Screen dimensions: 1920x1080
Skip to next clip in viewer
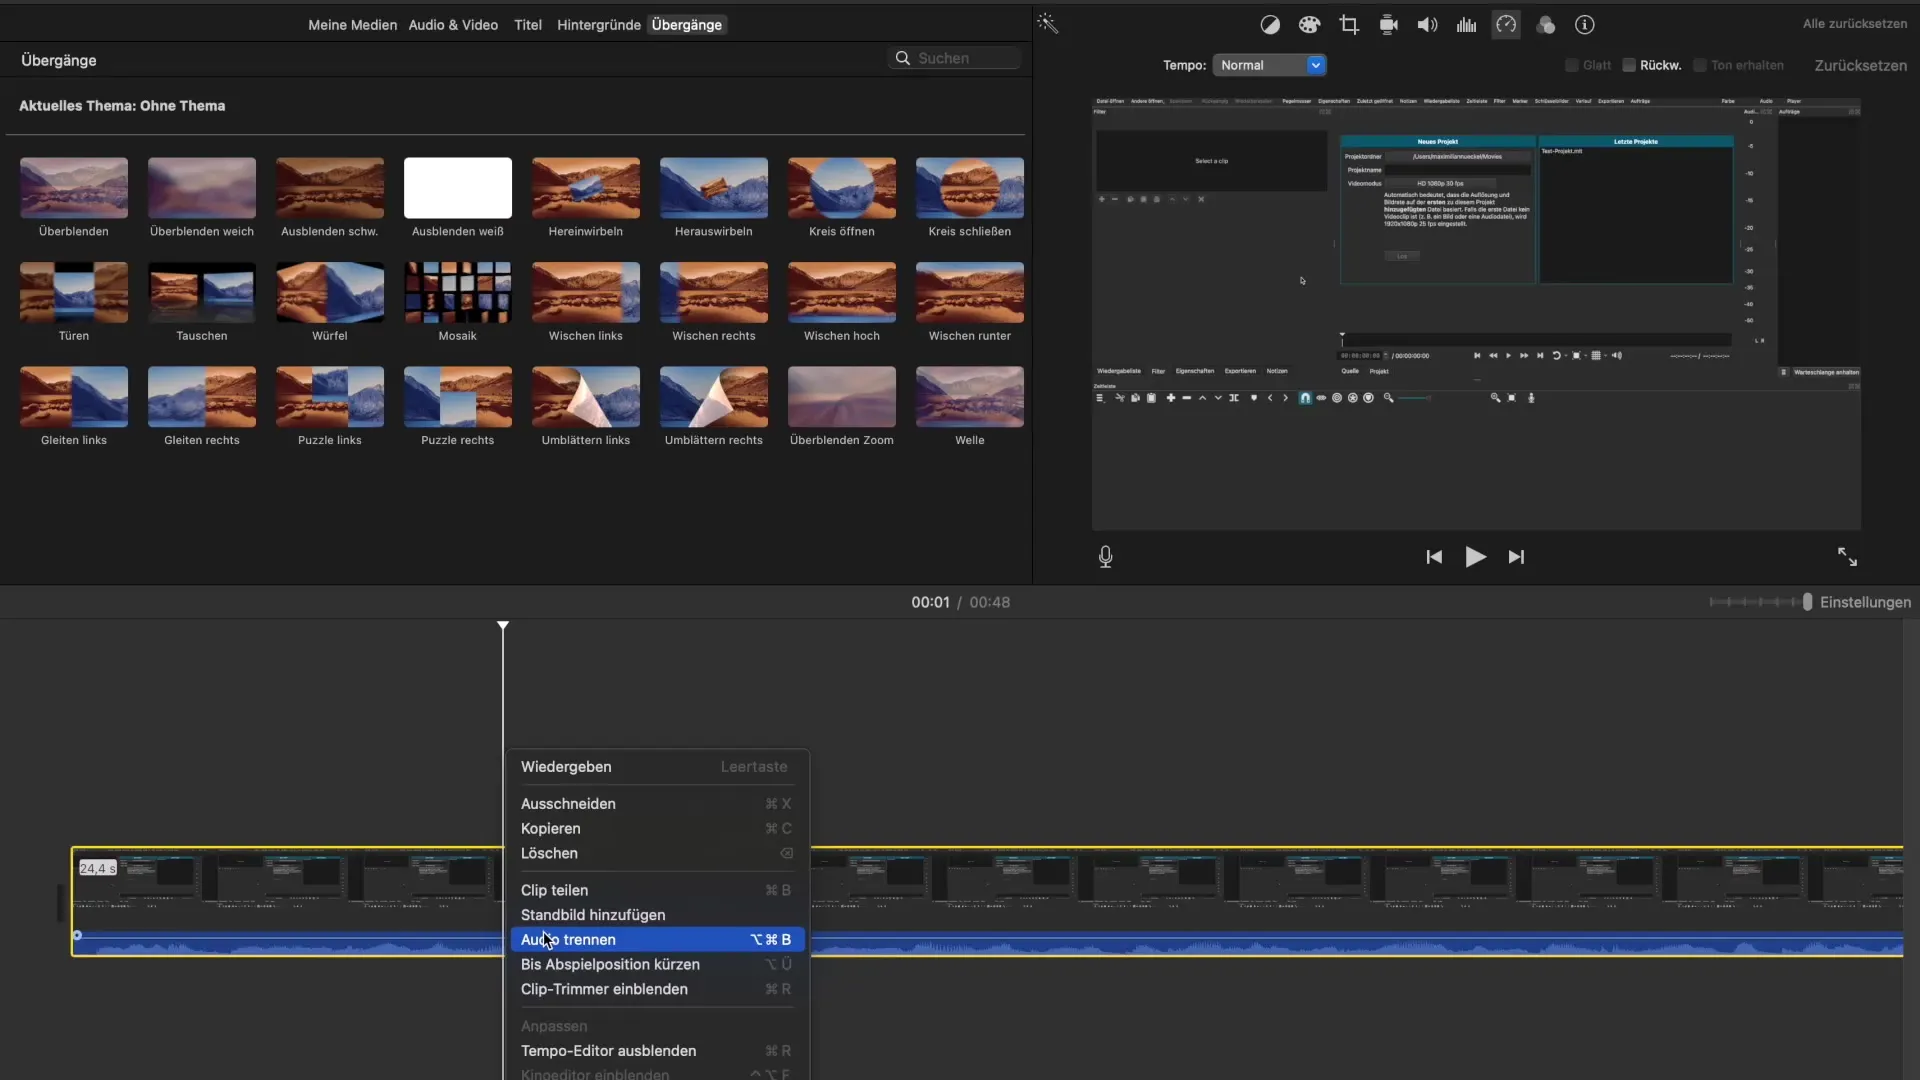(x=1516, y=557)
